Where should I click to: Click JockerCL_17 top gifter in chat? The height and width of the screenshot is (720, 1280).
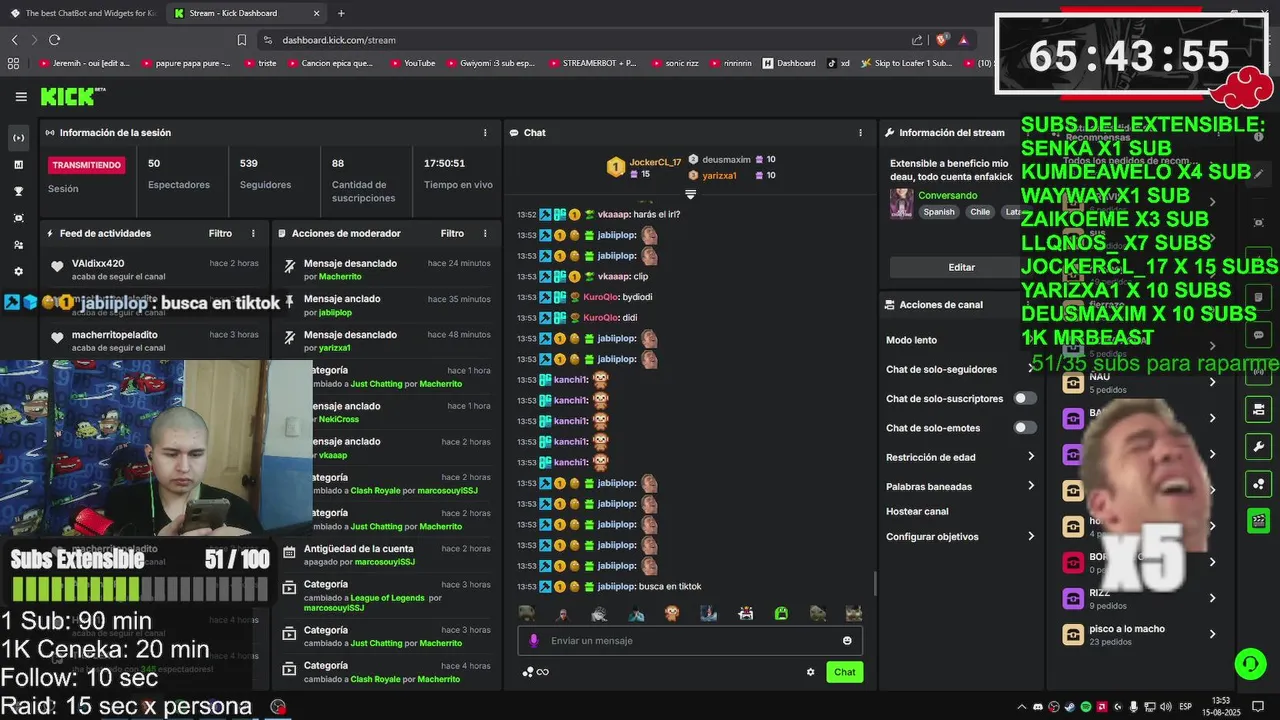tap(654, 162)
